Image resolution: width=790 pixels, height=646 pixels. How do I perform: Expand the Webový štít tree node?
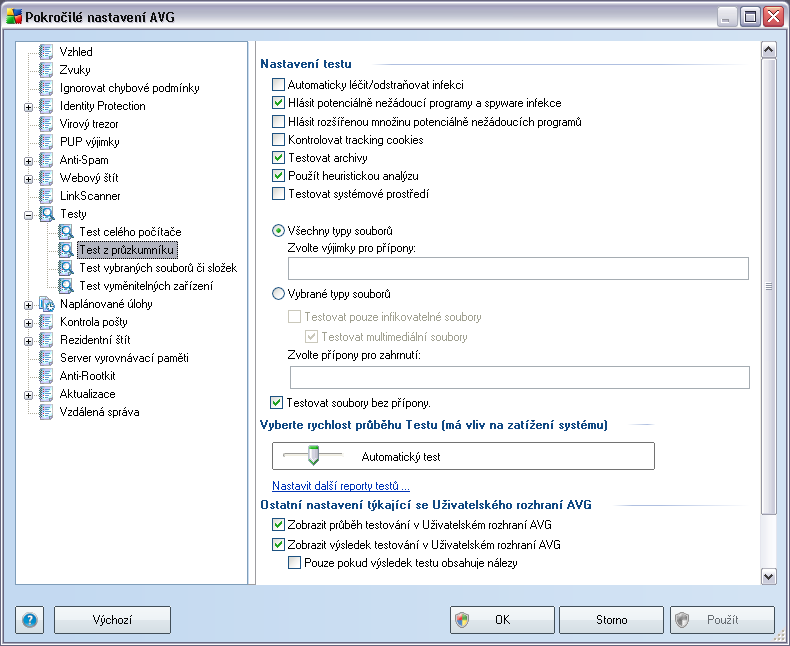29,179
